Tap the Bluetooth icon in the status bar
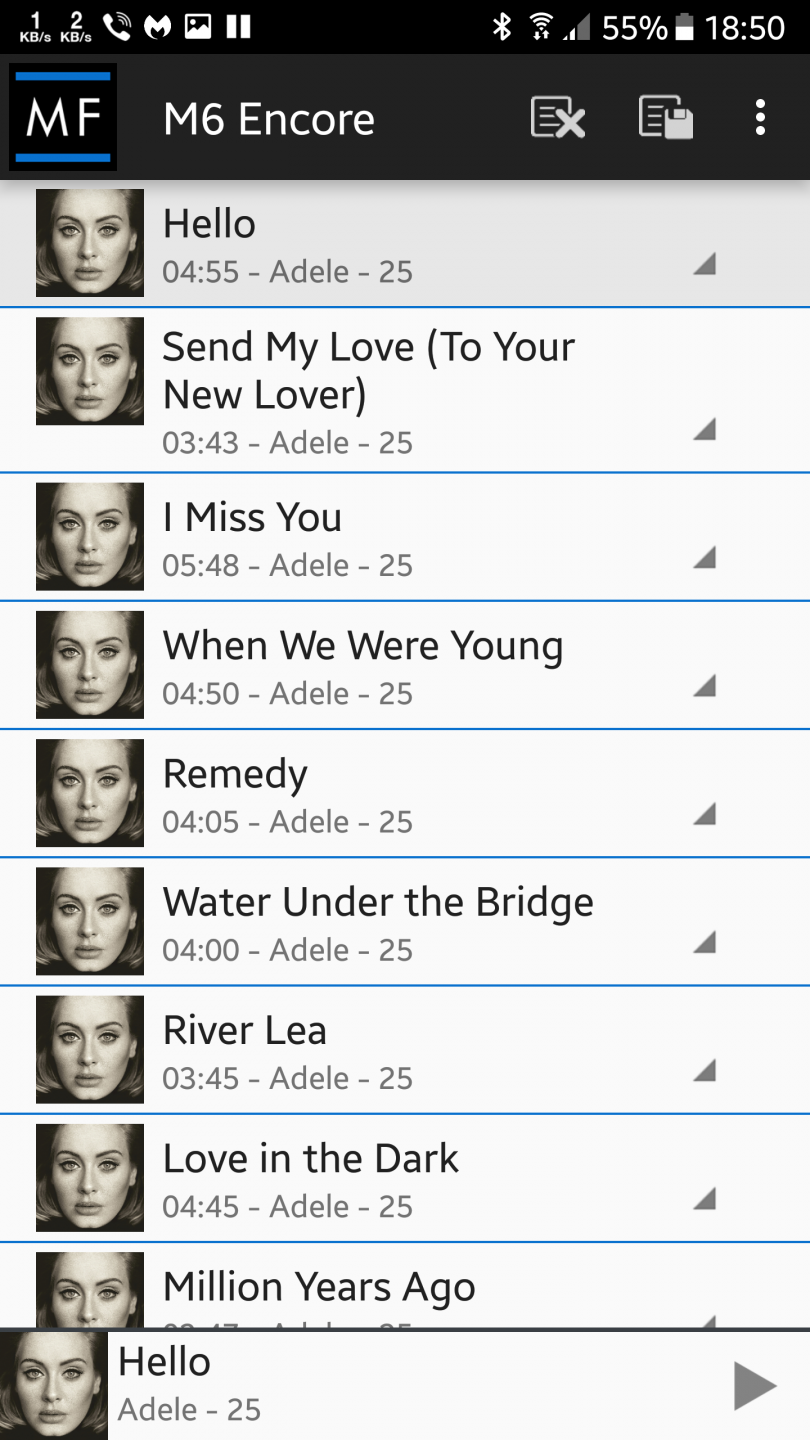The width and height of the screenshot is (810, 1440). pyautogui.click(x=502, y=27)
